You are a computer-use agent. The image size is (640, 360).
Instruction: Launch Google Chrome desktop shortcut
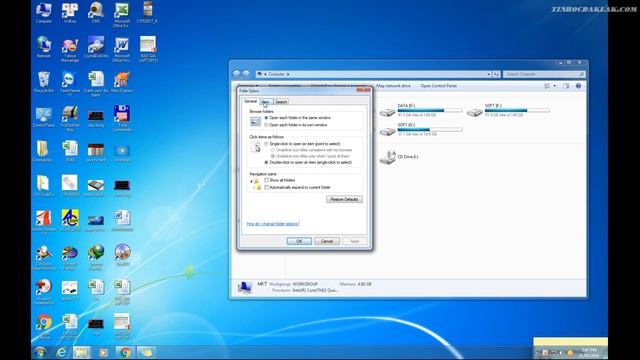coord(44,327)
